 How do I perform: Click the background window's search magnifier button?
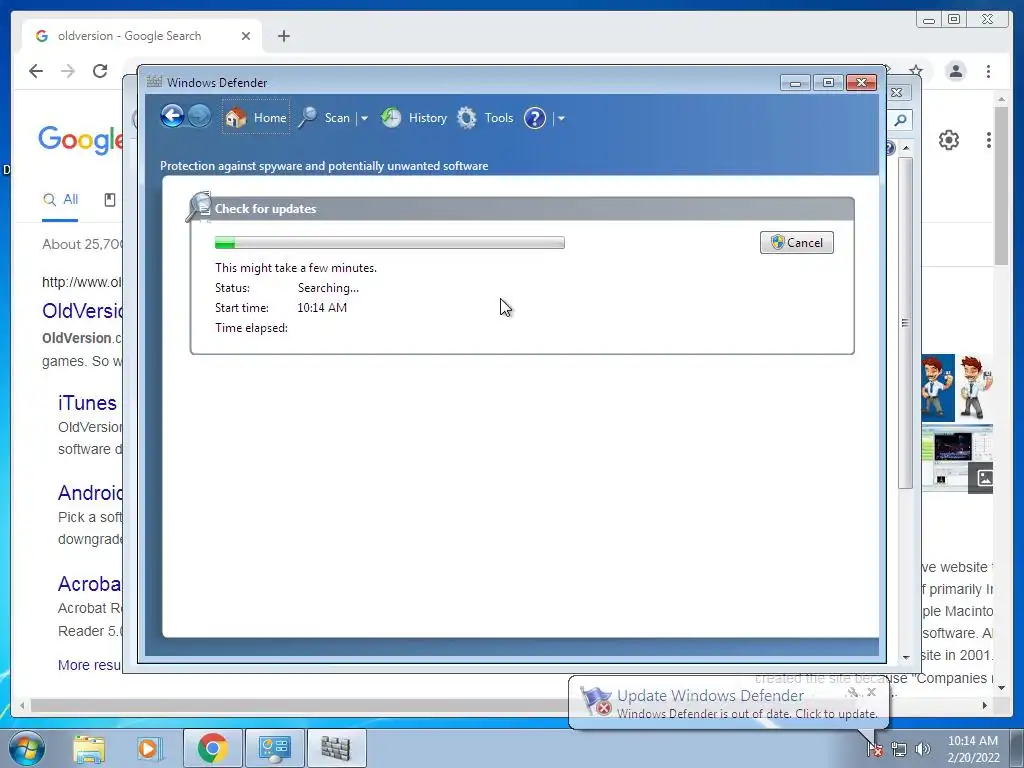pos(900,120)
